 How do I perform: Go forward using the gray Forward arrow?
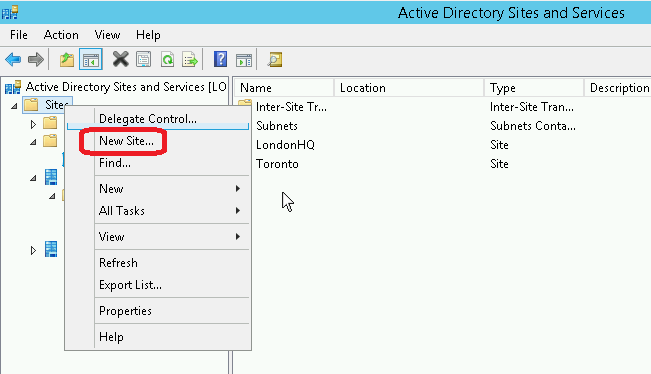tap(36, 59)
